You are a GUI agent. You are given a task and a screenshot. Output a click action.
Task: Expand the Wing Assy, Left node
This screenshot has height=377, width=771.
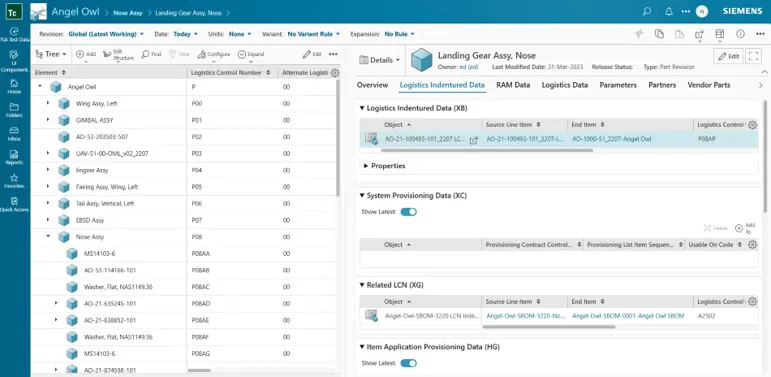[x=48, y=103]
